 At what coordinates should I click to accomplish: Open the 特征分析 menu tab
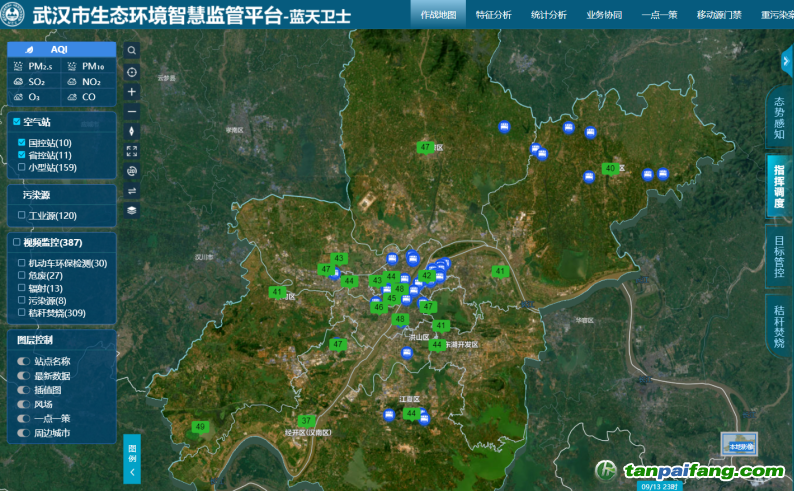(x=493, y=15)
